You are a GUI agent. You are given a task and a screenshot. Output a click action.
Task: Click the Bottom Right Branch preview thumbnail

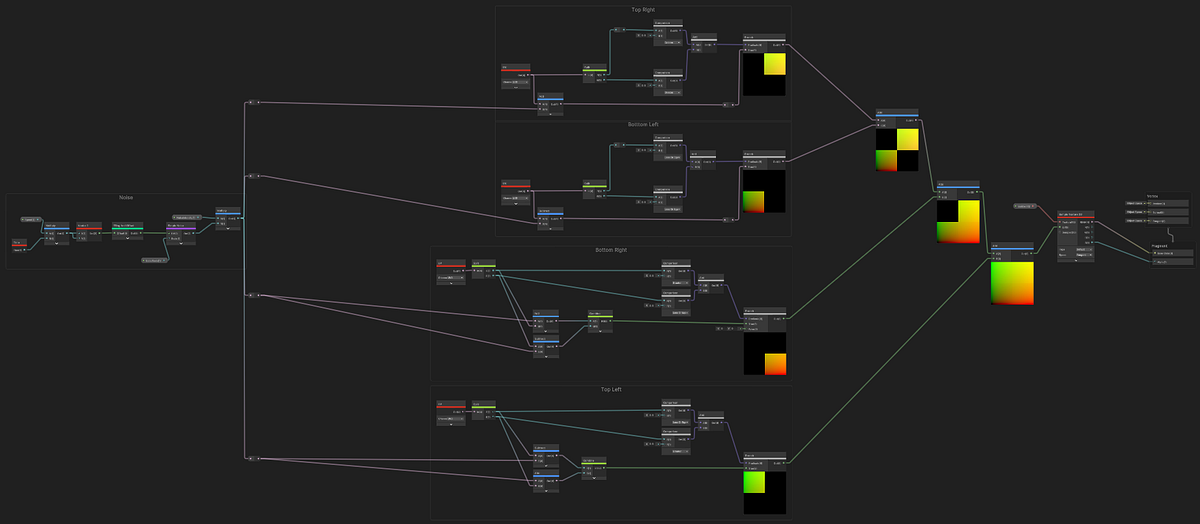[x=765, y=354]
